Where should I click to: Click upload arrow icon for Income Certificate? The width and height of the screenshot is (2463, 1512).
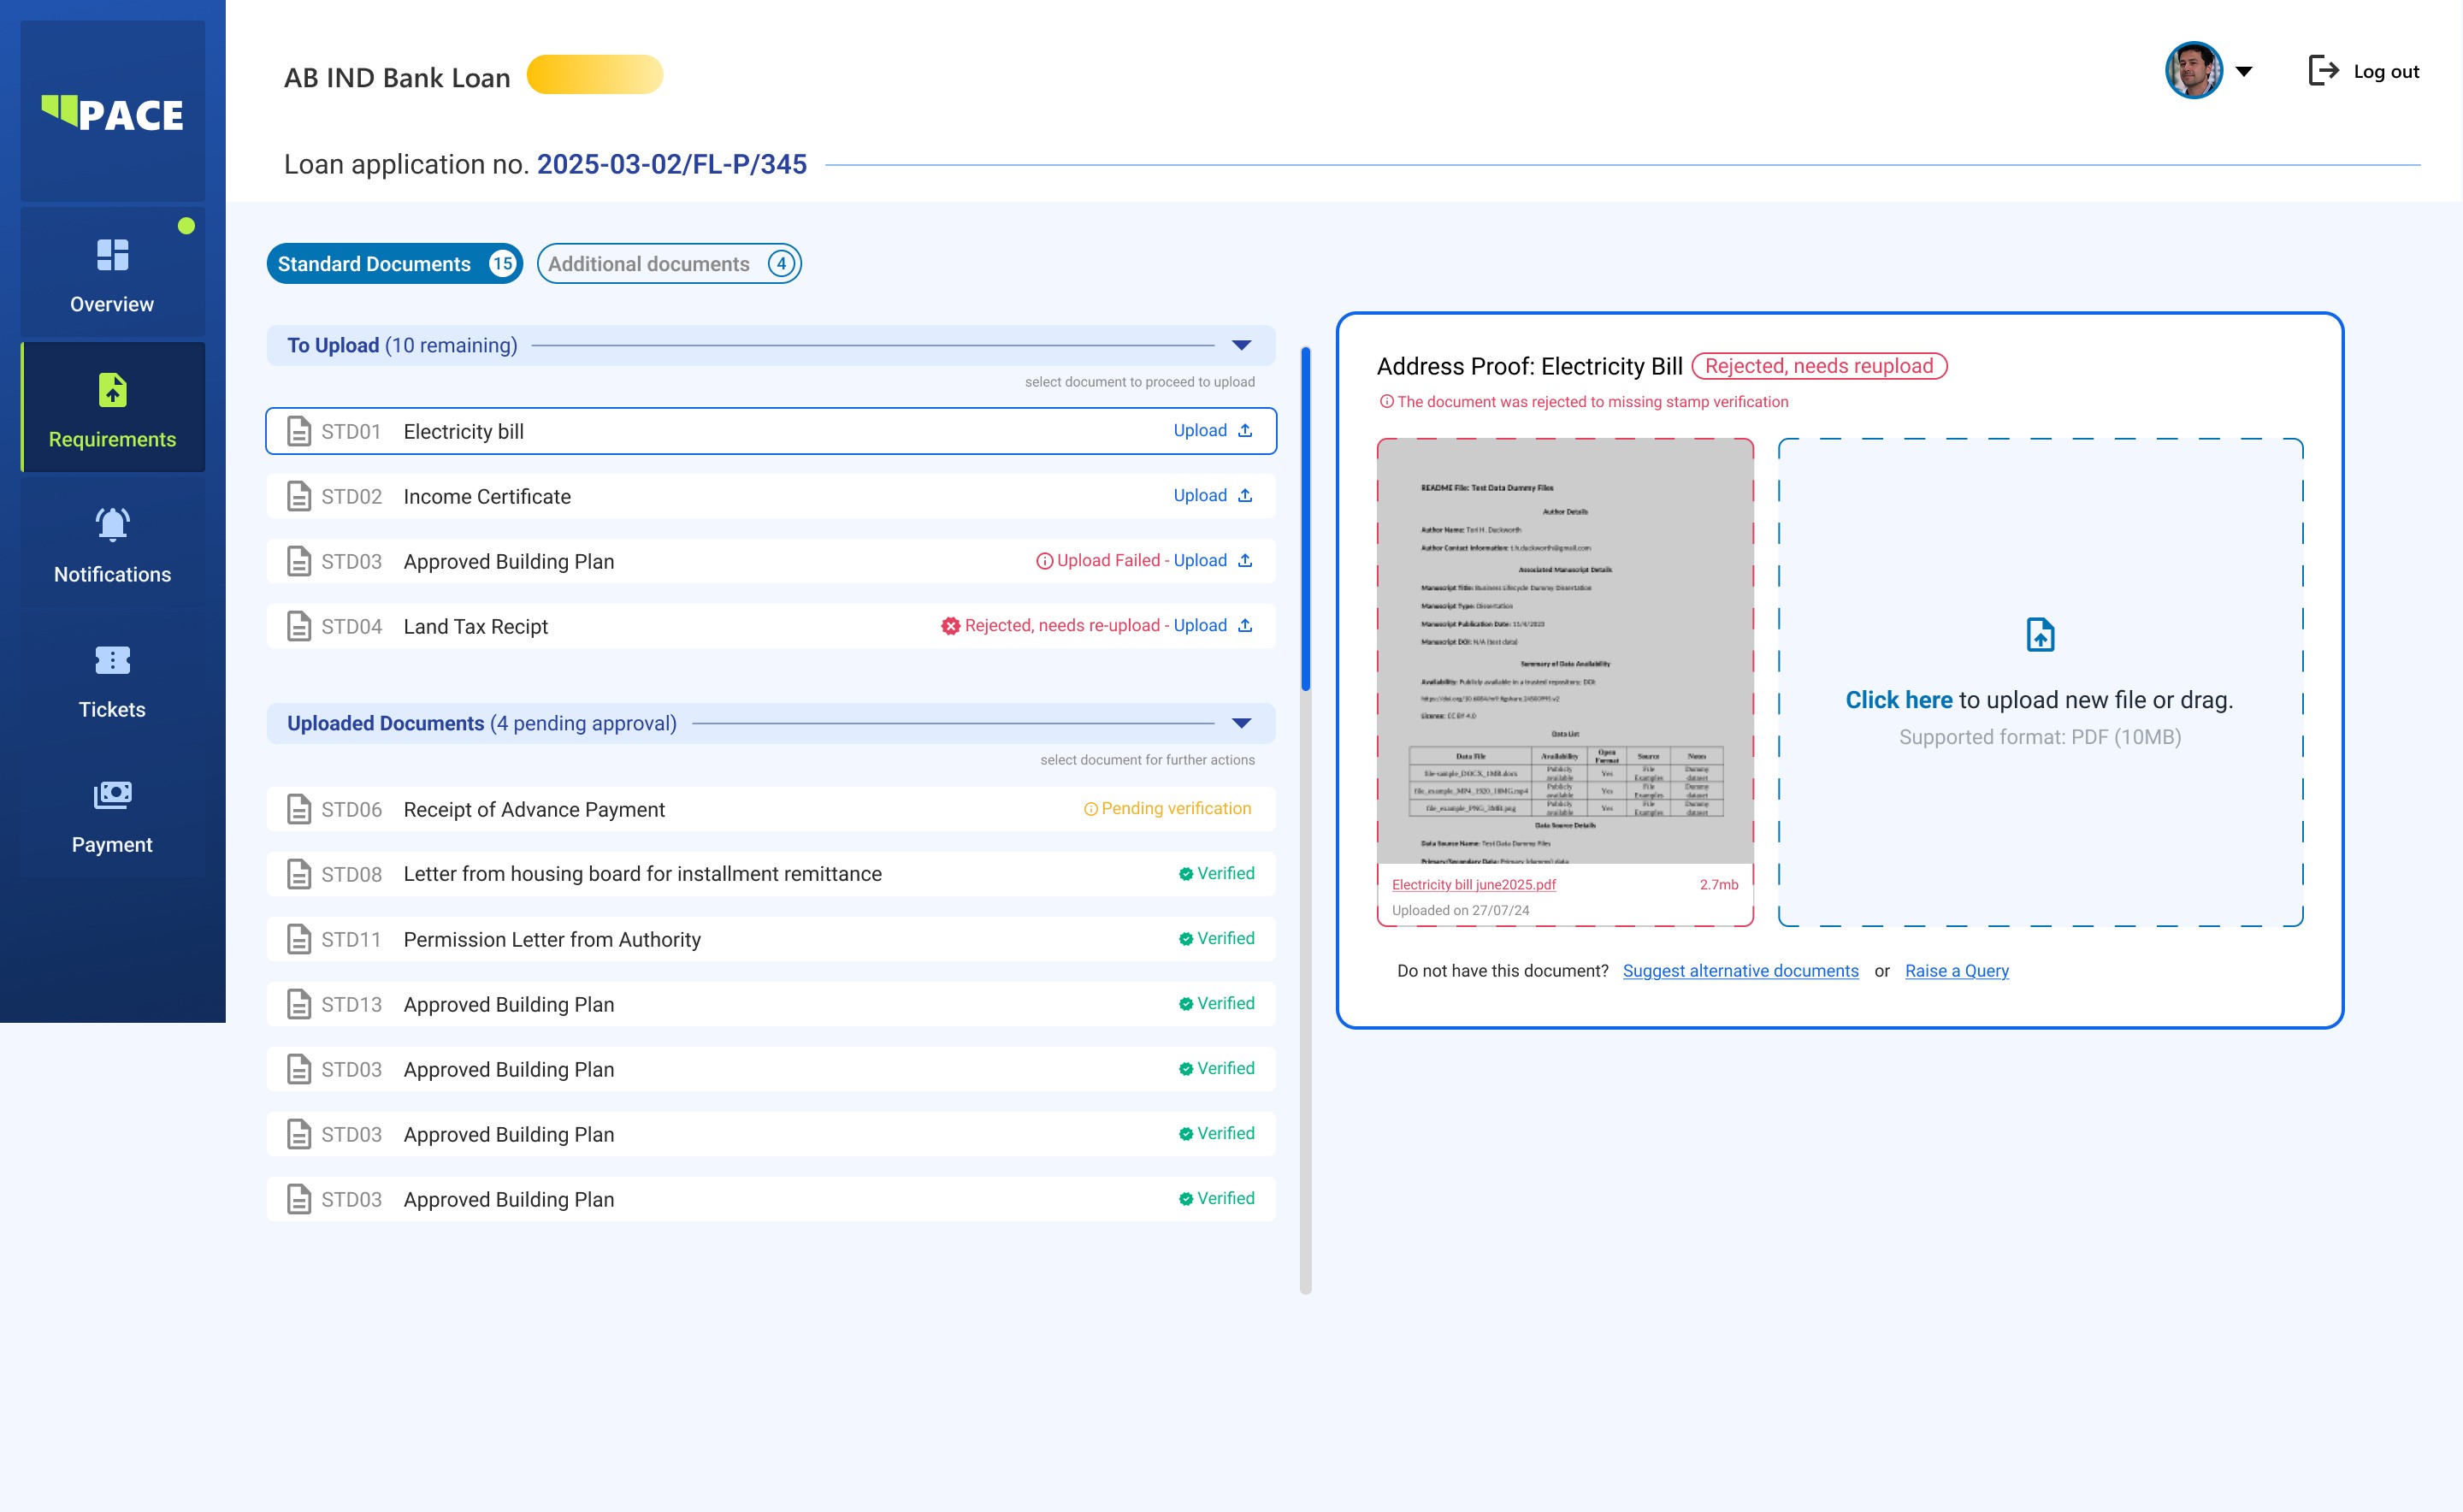[x=1245, y=496]
